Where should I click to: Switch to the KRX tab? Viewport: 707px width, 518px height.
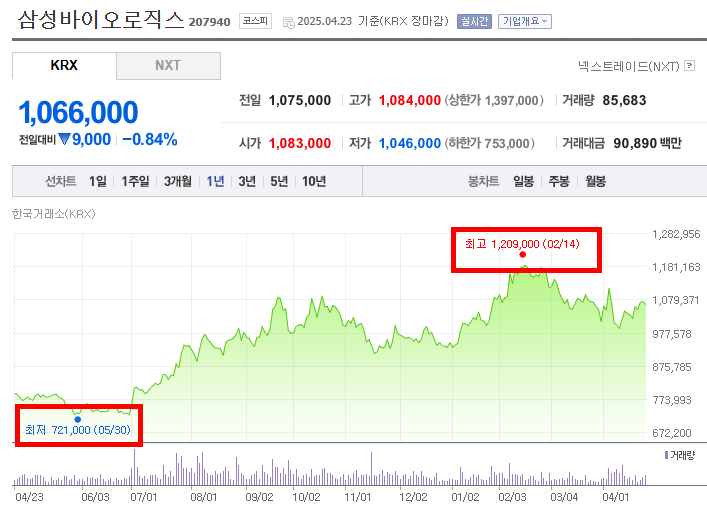tap(64, 66)
